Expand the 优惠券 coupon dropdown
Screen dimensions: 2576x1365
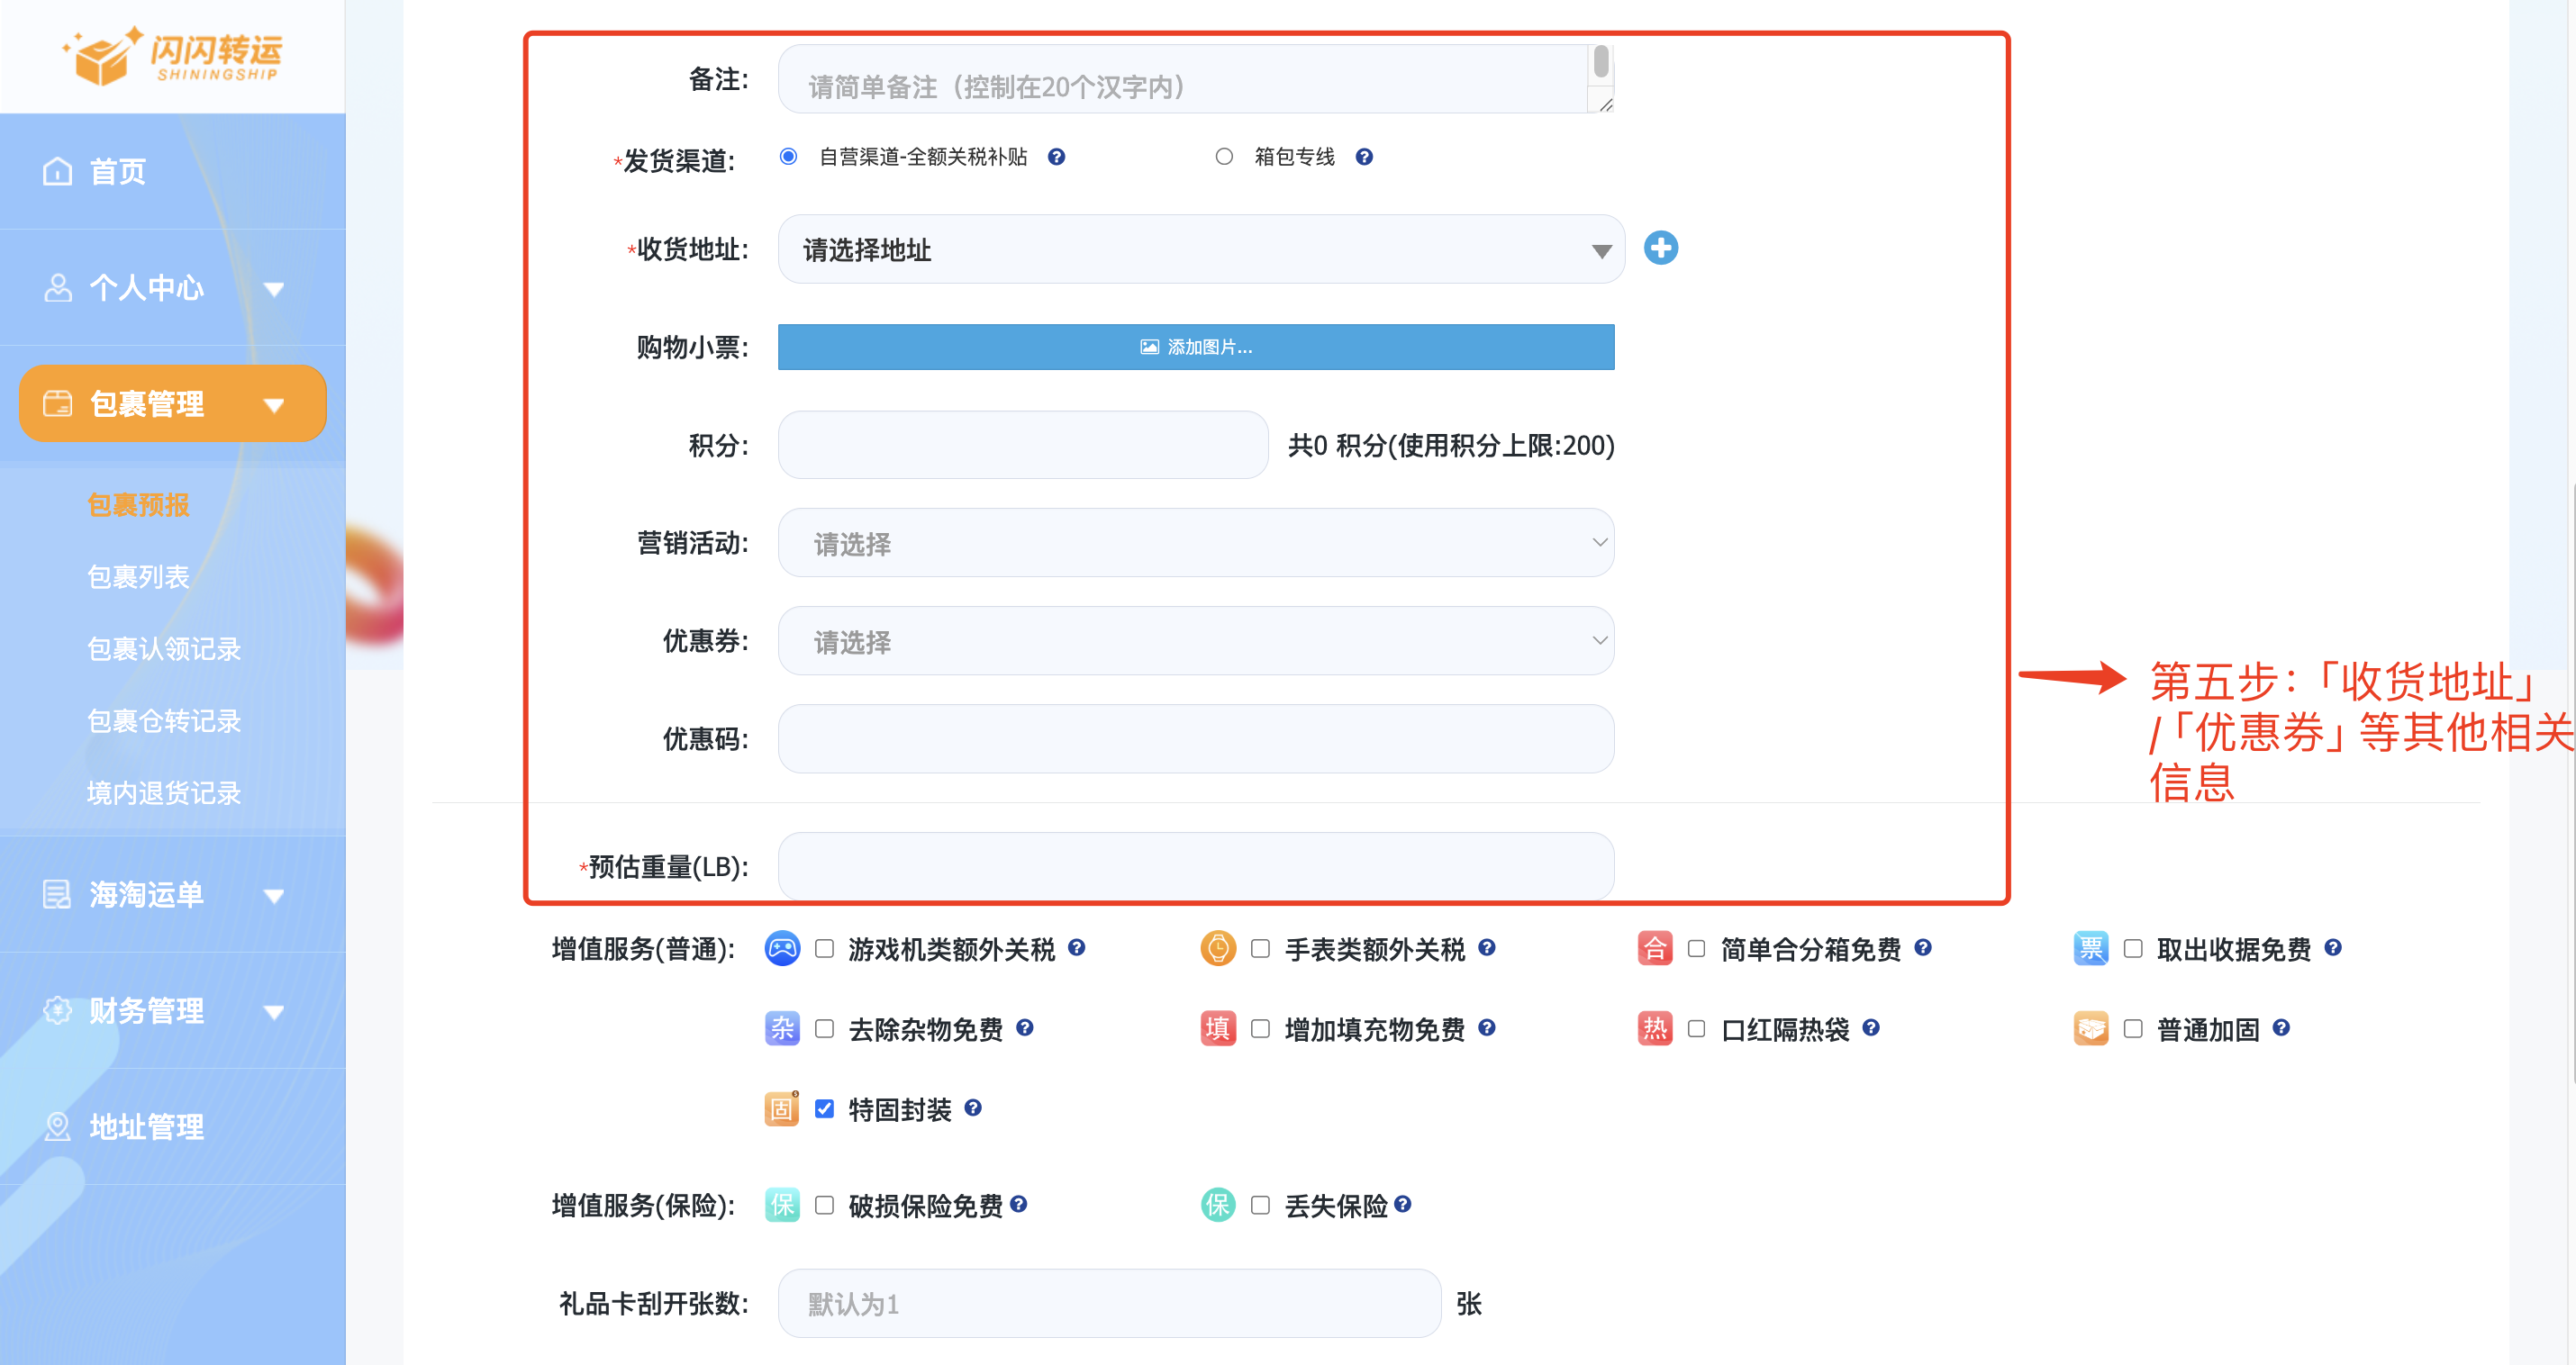coord(1195,641)
